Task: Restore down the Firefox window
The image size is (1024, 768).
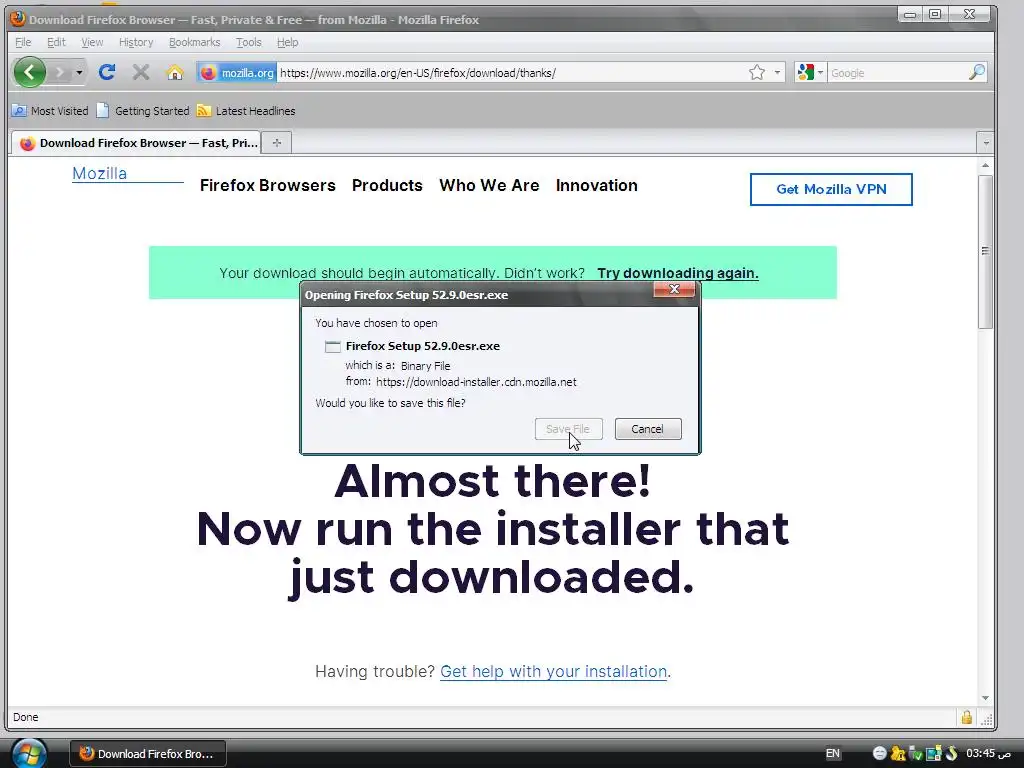Action: pos(935,14)
